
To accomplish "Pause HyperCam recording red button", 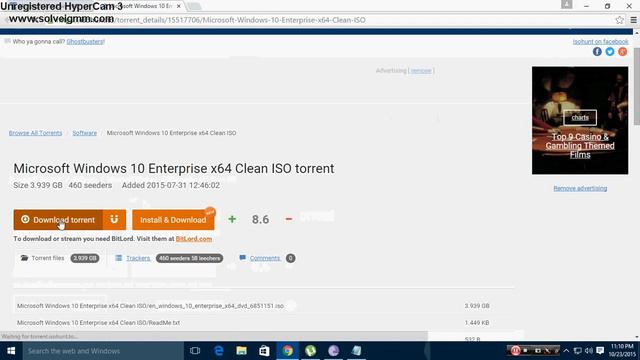I will point(516,351).
